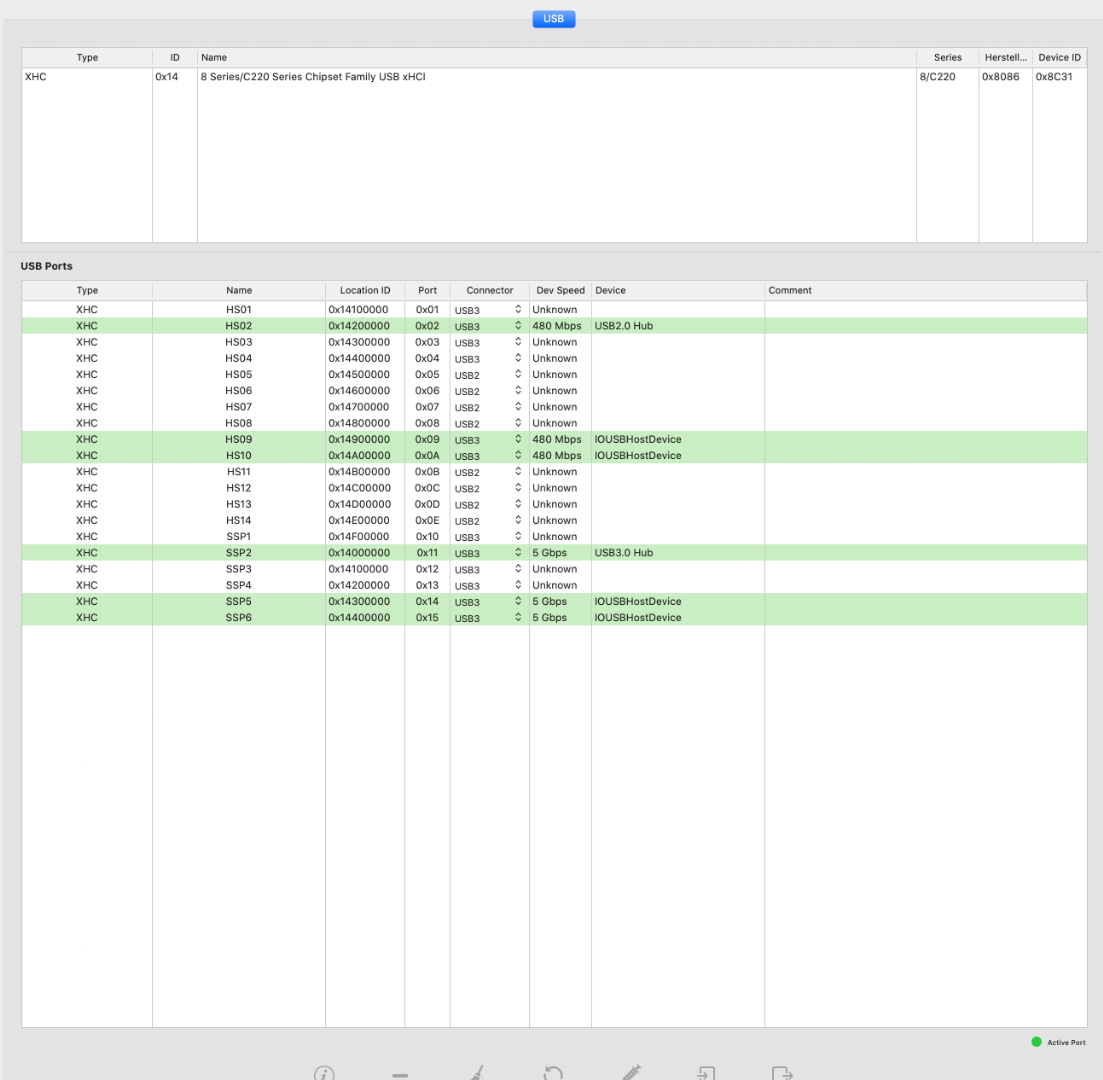This screenshot has width=1103, height=1080.
Task: Change connector type for SSP6 port
Action: (518, 617)
